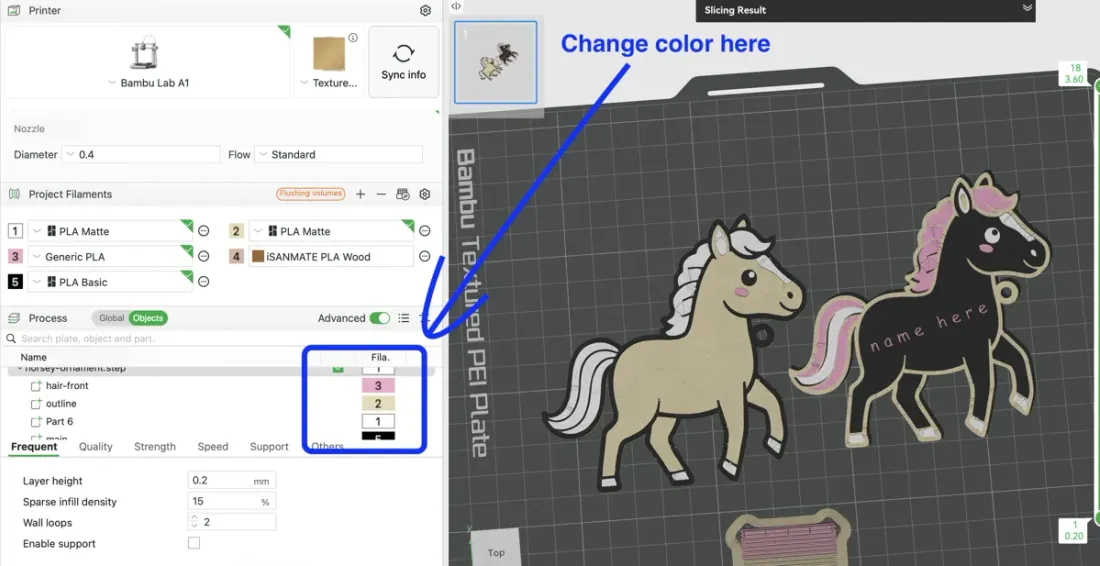This screenshot has height=566, width=1100.
Task: Open Flushing volumes button
Action: click(x=311, y=194)
